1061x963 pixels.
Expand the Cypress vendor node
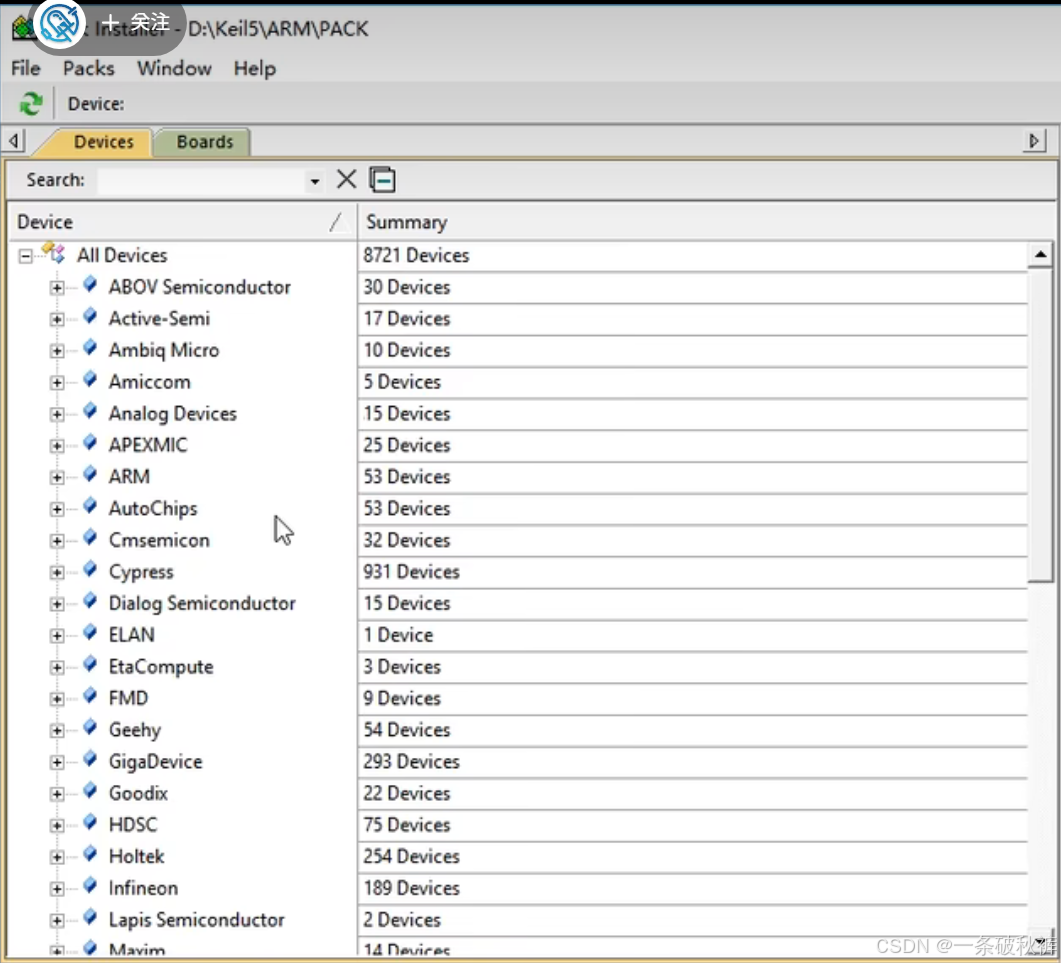[x=57, y=573]
